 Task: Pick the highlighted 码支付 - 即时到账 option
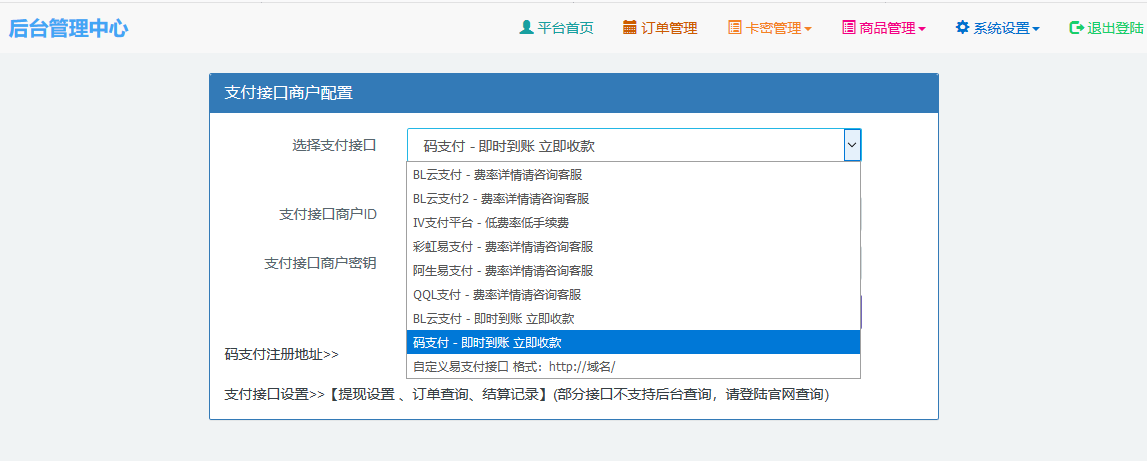494,342
